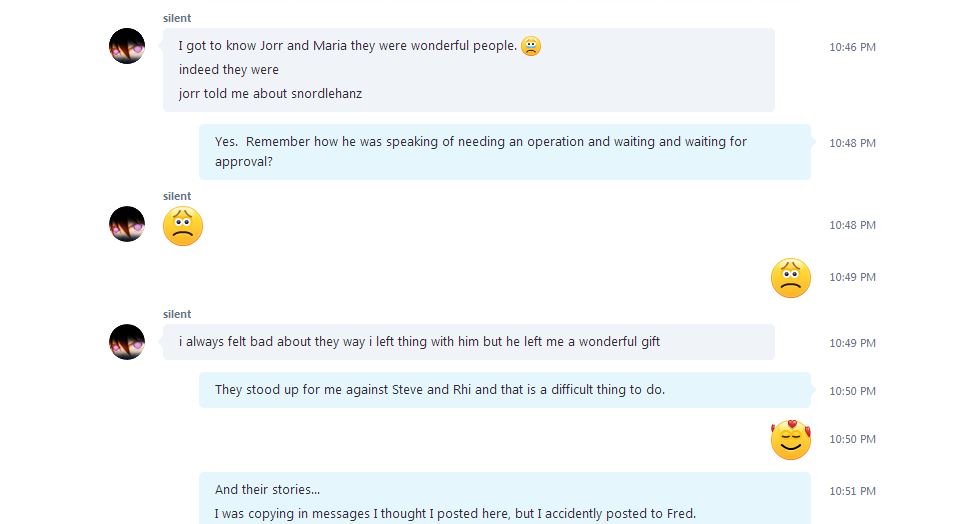Click the 10:51 PM timestamp
Image resolution: width=980 pixels, height=524 pixels.
tap(852, 491)
